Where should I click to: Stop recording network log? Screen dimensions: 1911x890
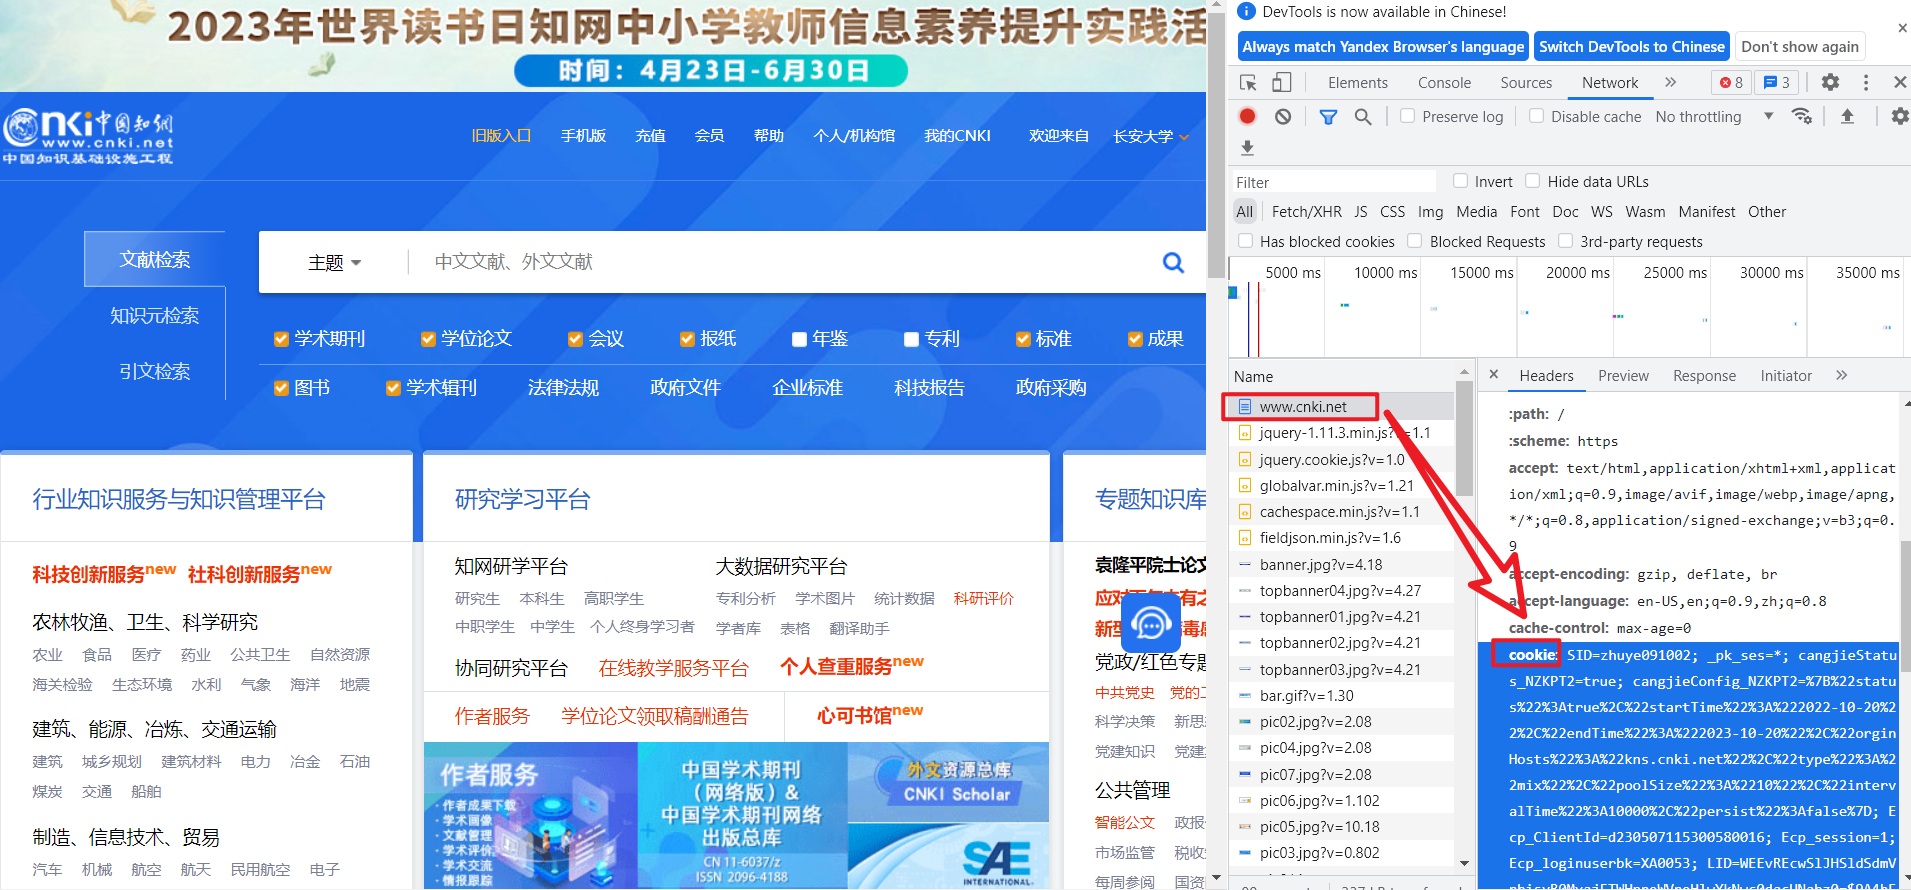coord(1247,116)
